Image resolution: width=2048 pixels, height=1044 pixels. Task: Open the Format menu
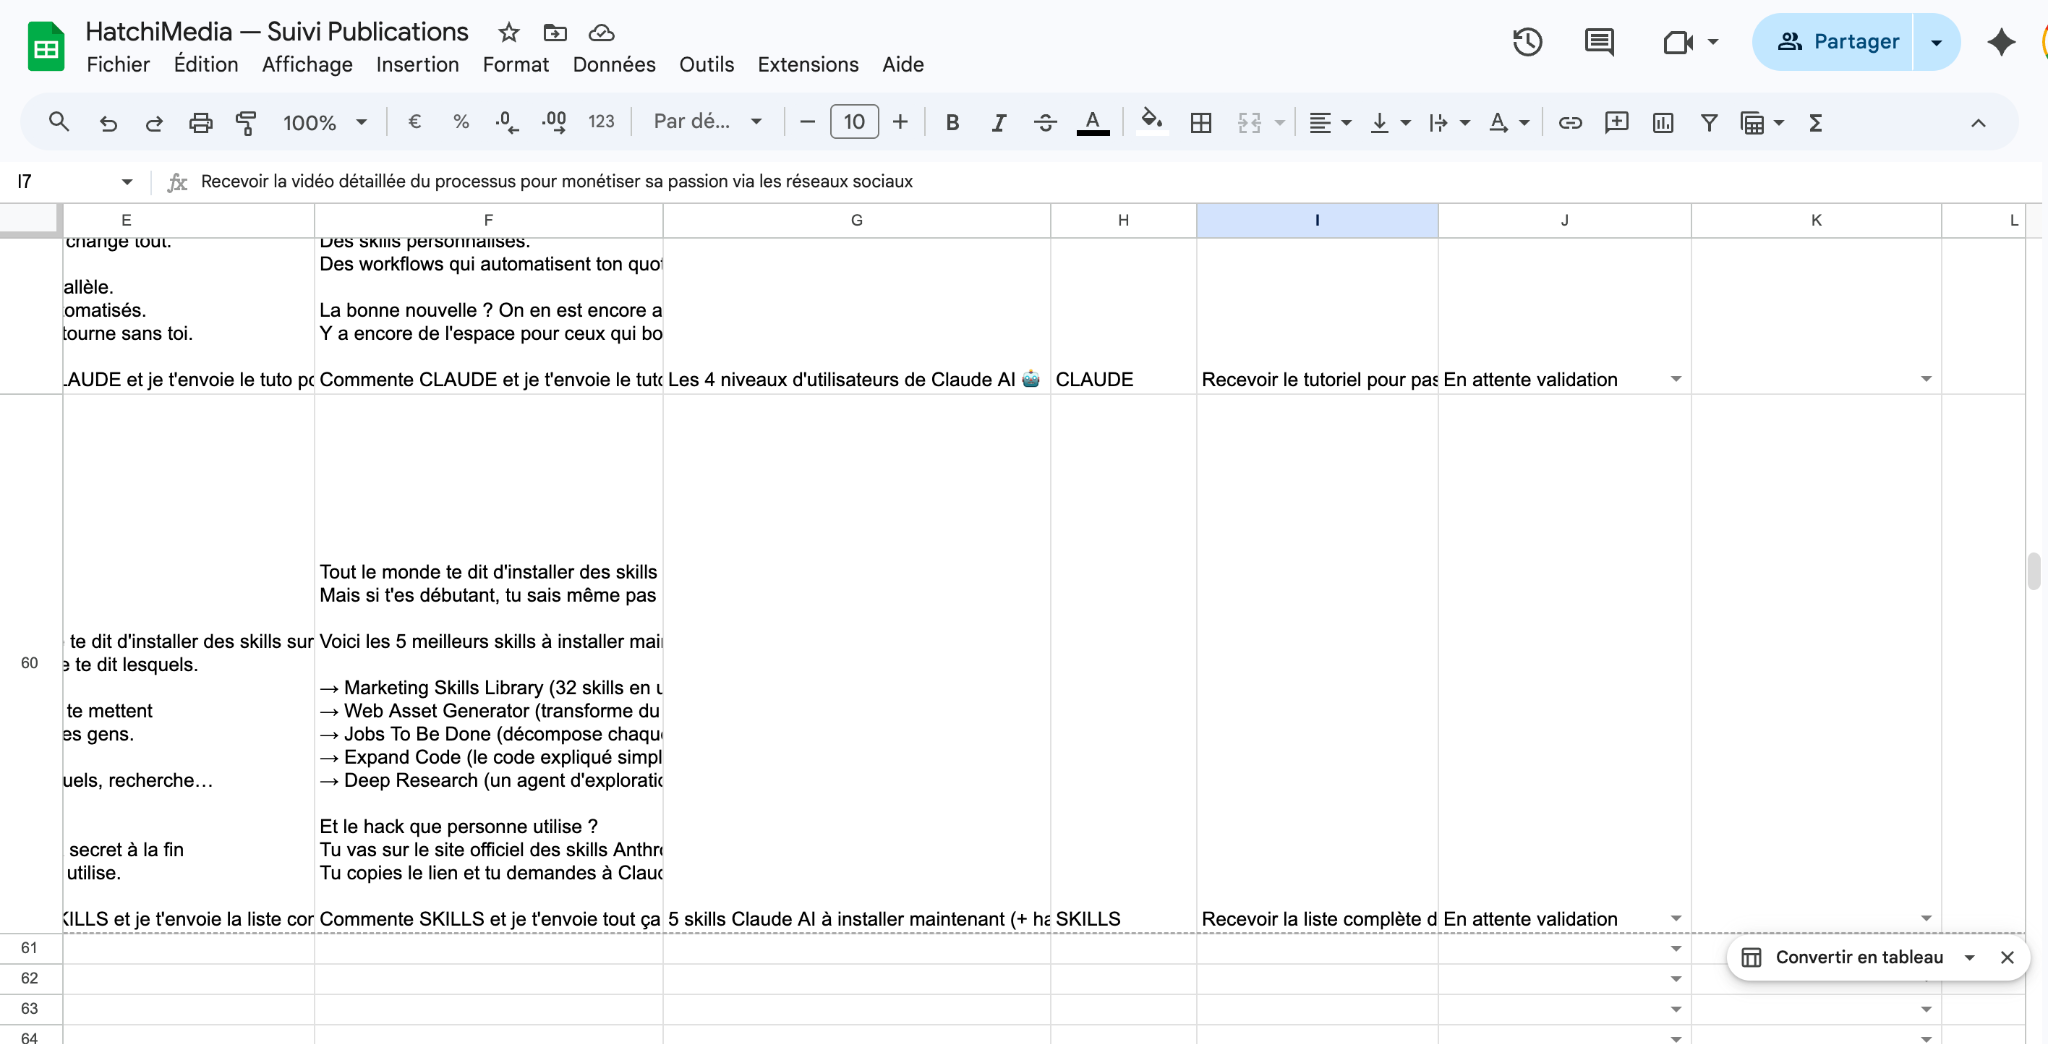point(516,64)
